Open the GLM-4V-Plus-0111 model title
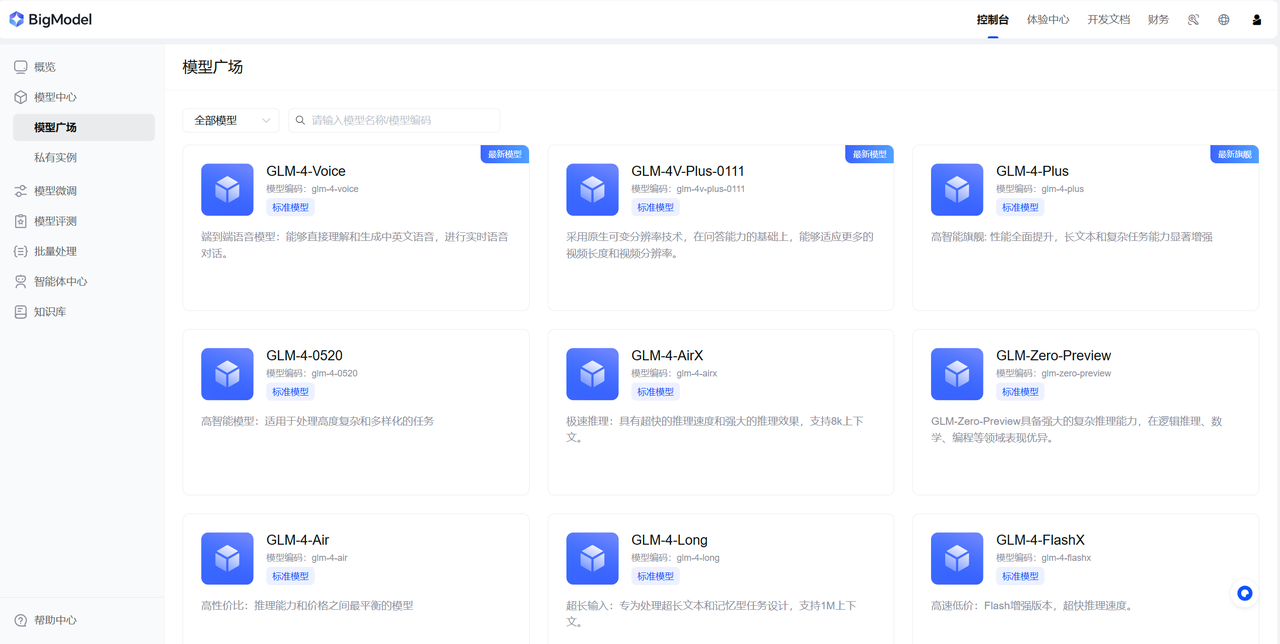The image size is (1280, 644). click(x=688, y=171)
